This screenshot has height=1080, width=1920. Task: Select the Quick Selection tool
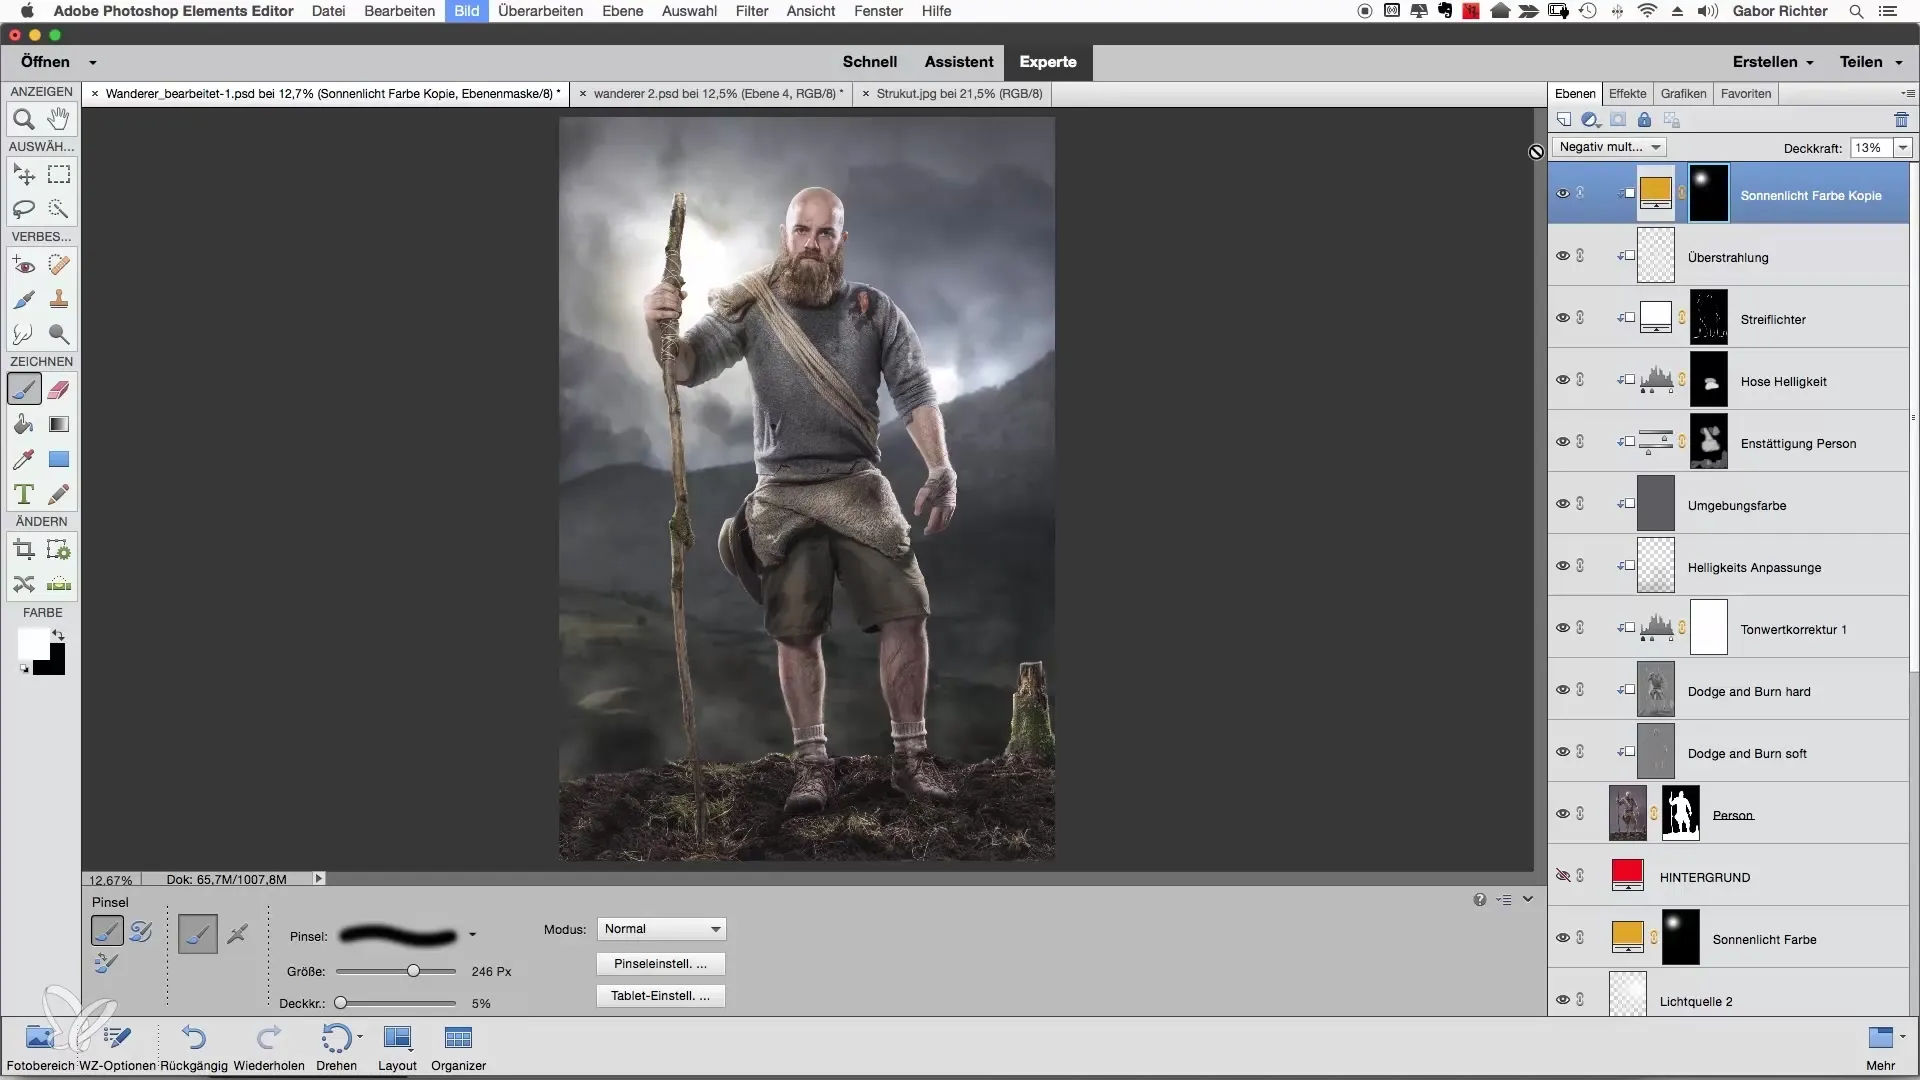[x=59, y=209]
